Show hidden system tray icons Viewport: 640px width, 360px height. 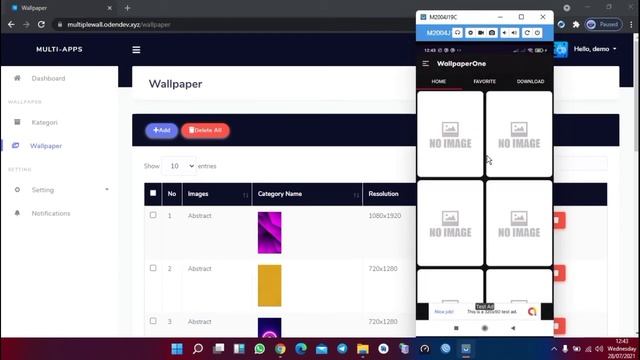pos(554,349)
